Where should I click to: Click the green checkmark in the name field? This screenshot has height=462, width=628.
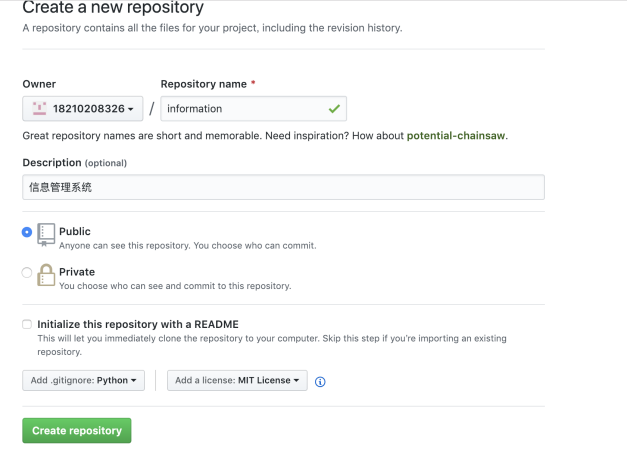334,108
